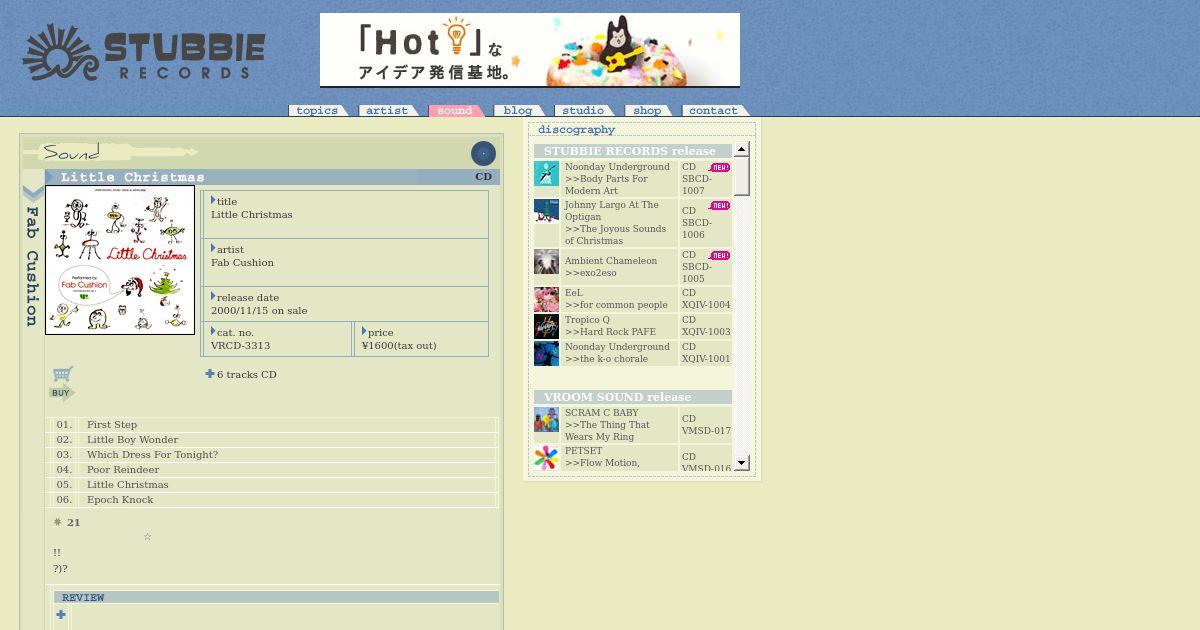
Task: Go to the contact tab
Action: click(x=715, y=111)
